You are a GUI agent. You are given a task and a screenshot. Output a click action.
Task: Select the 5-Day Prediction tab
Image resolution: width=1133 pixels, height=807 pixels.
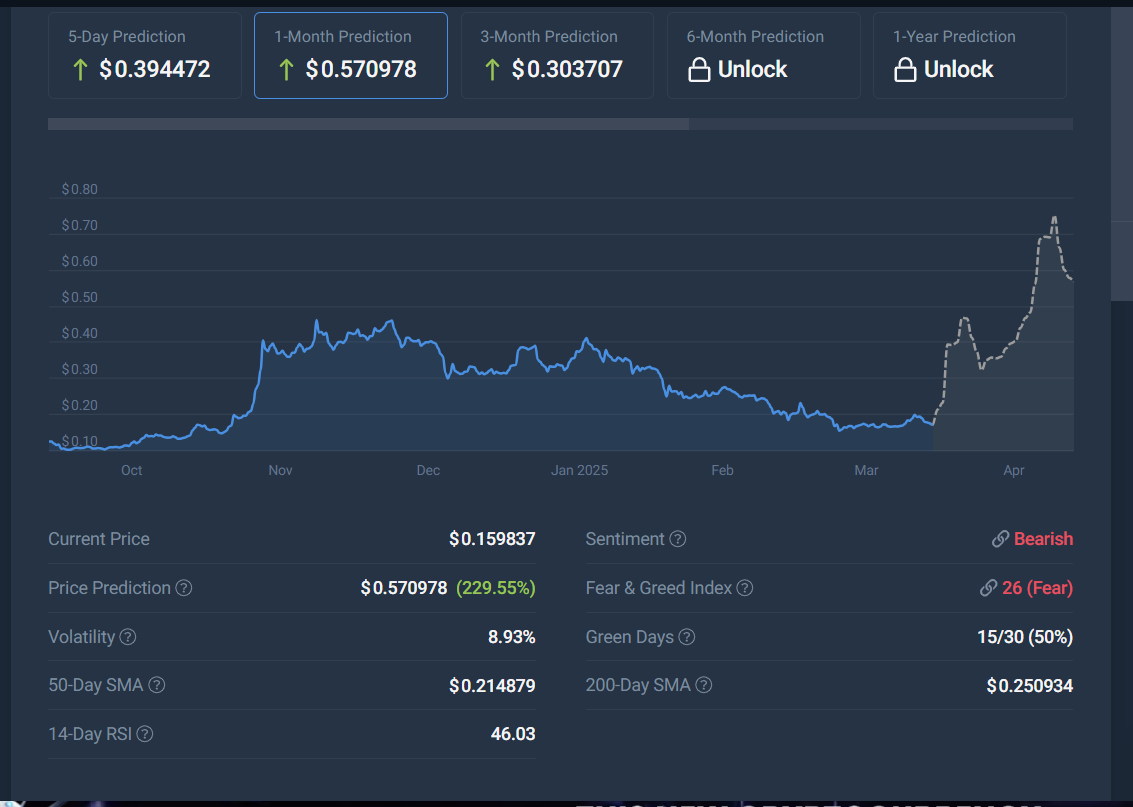[145, 55]
